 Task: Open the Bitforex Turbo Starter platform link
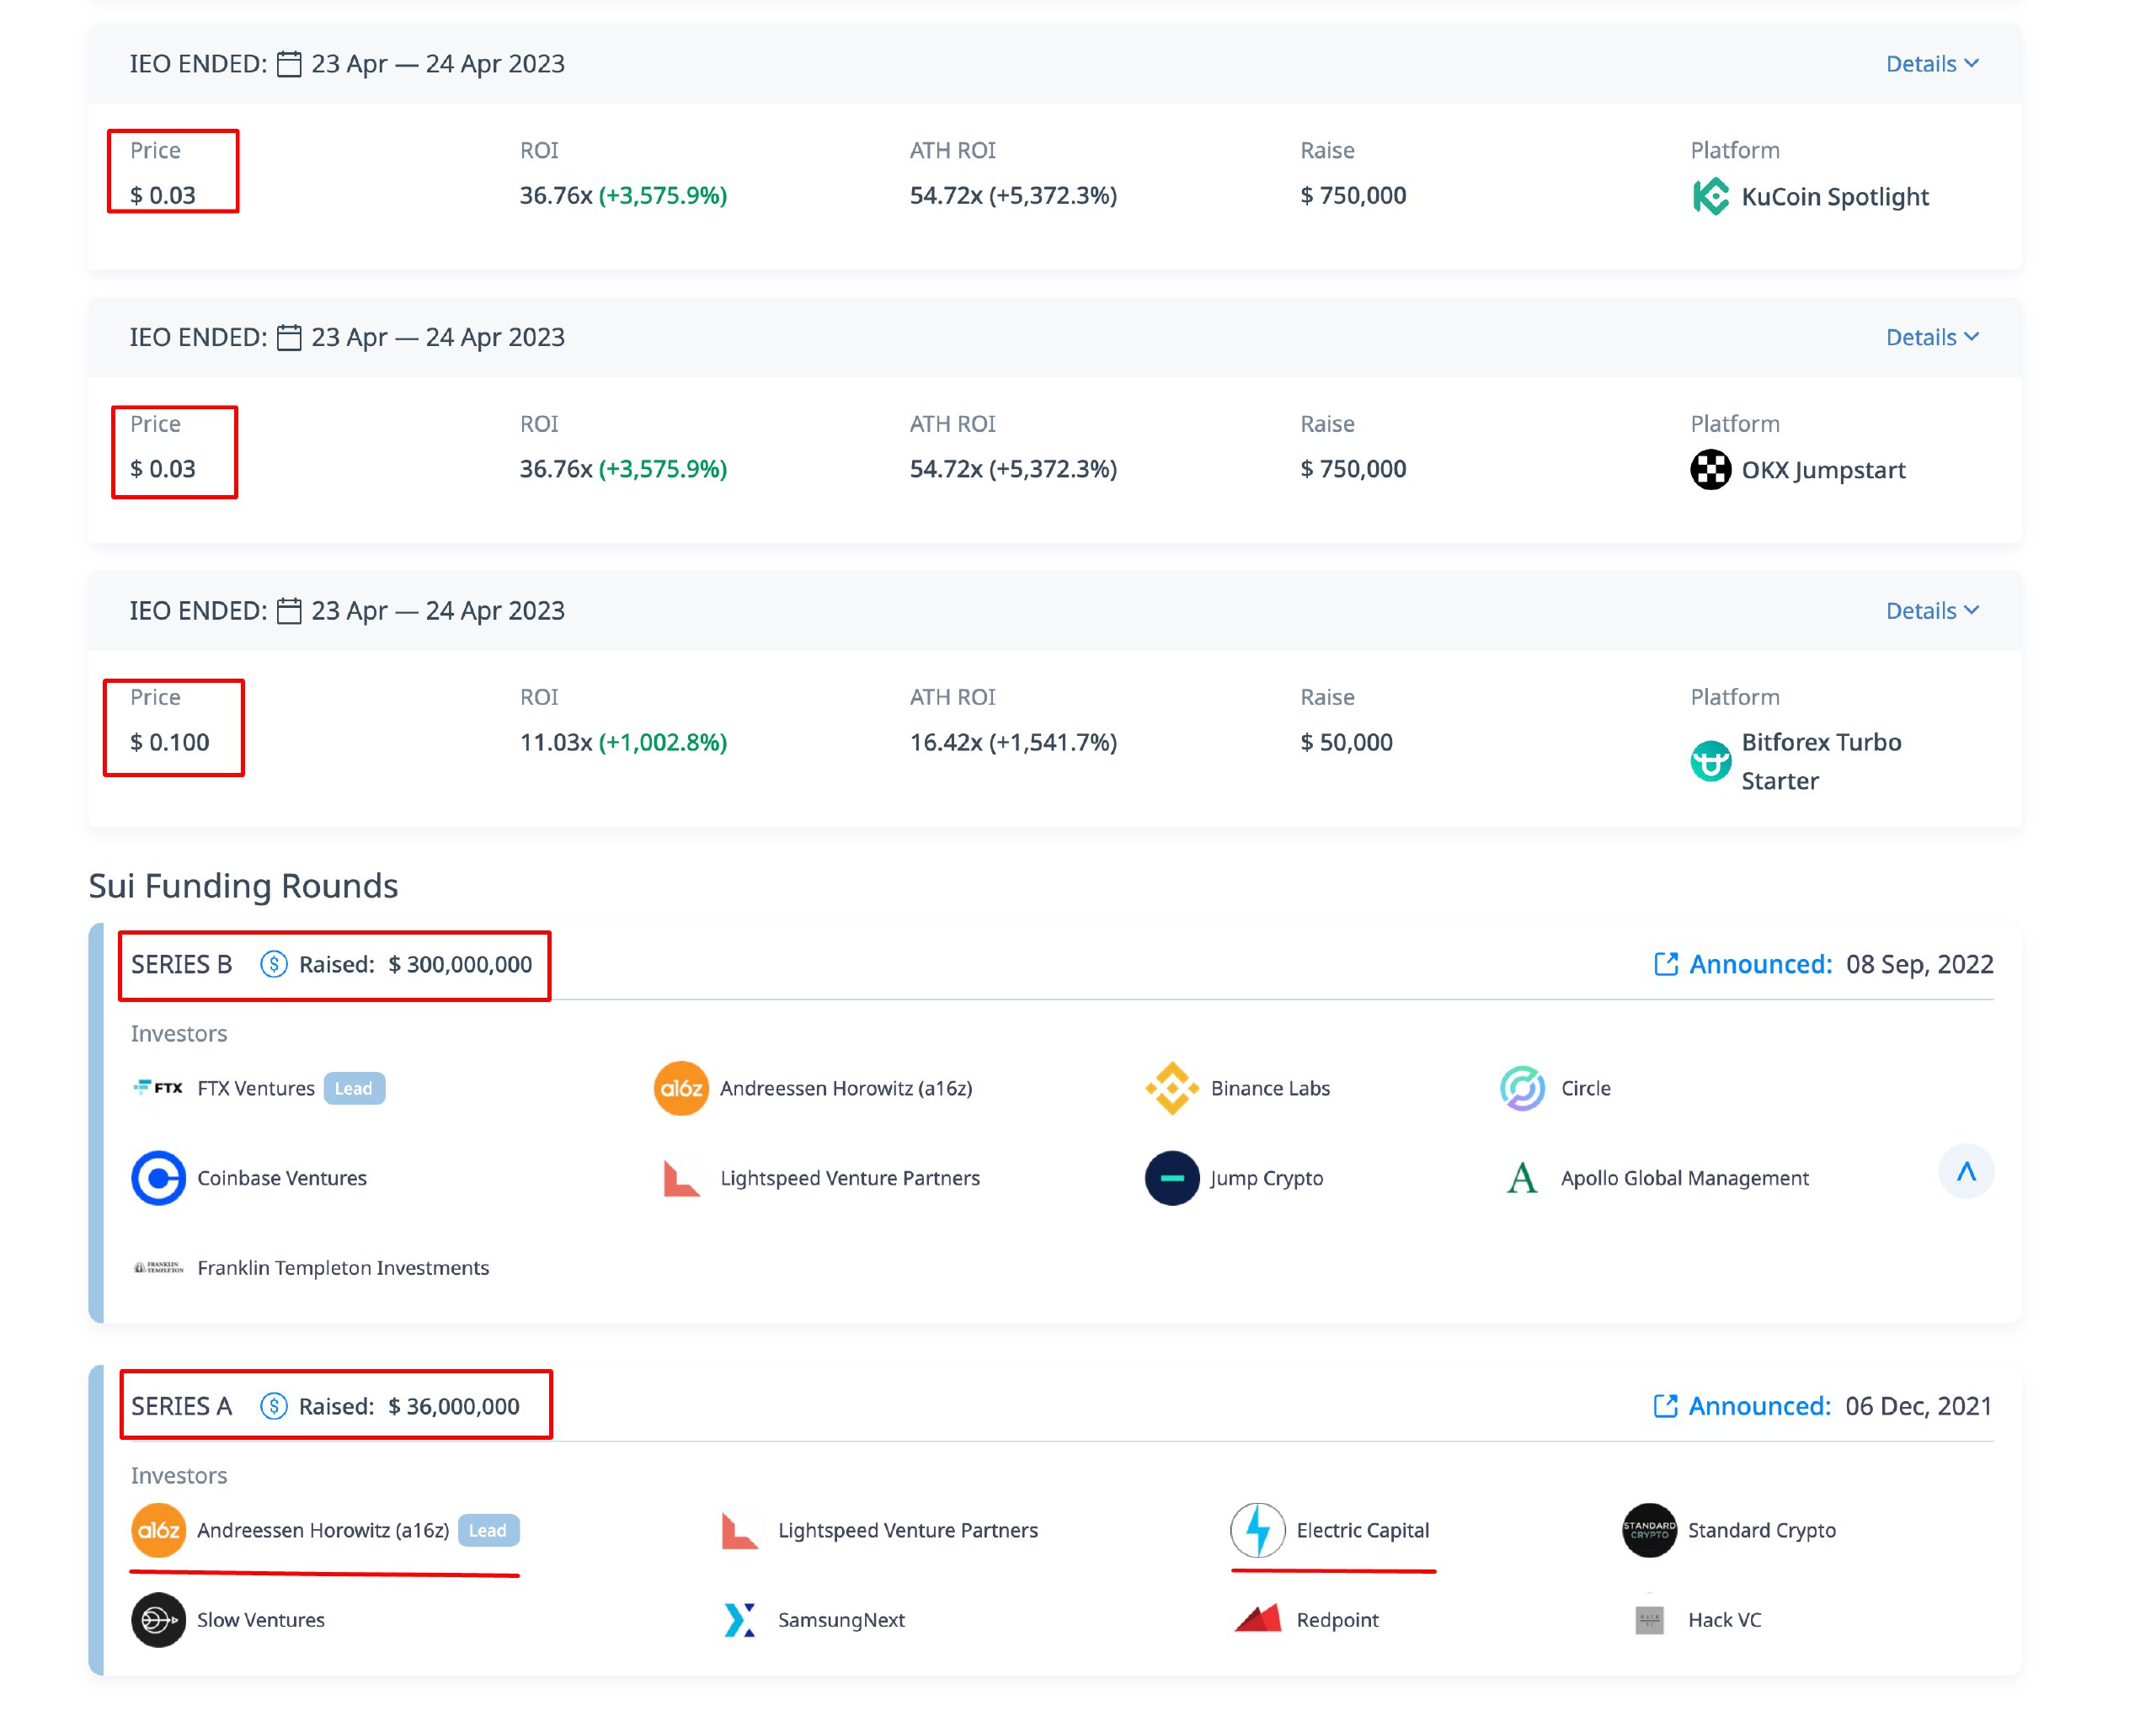pyautogui.click(x=1820, y=761)
